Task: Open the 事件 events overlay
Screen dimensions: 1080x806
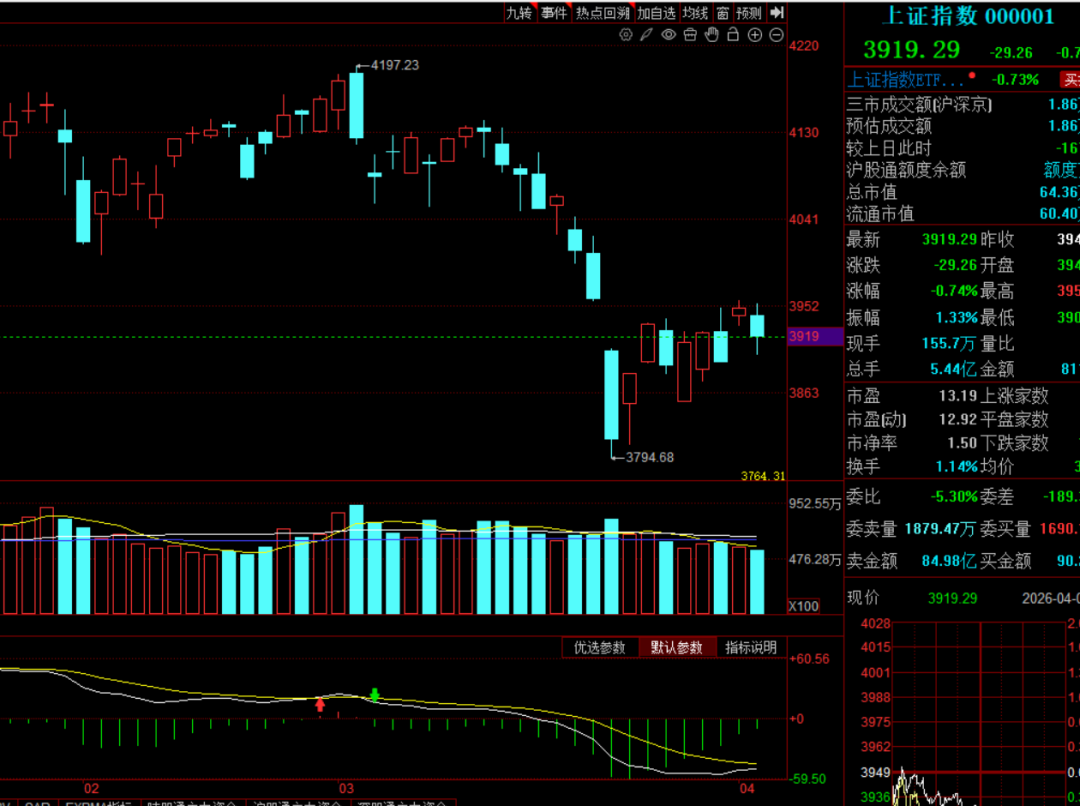Action: 554,12
